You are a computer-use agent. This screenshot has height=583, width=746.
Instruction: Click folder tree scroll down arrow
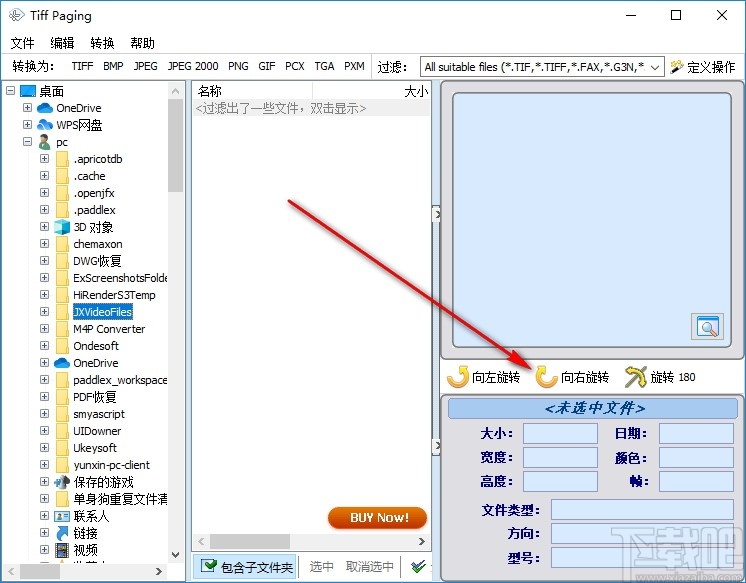175,554
